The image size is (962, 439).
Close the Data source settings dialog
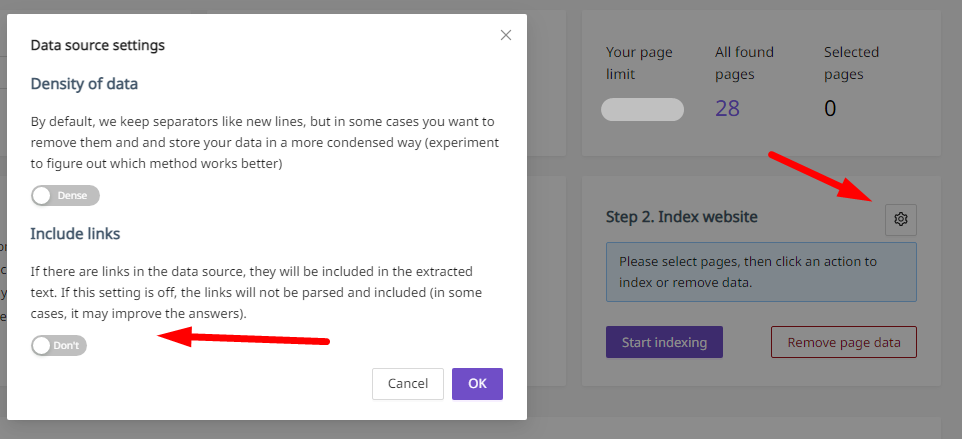point(506,35)
